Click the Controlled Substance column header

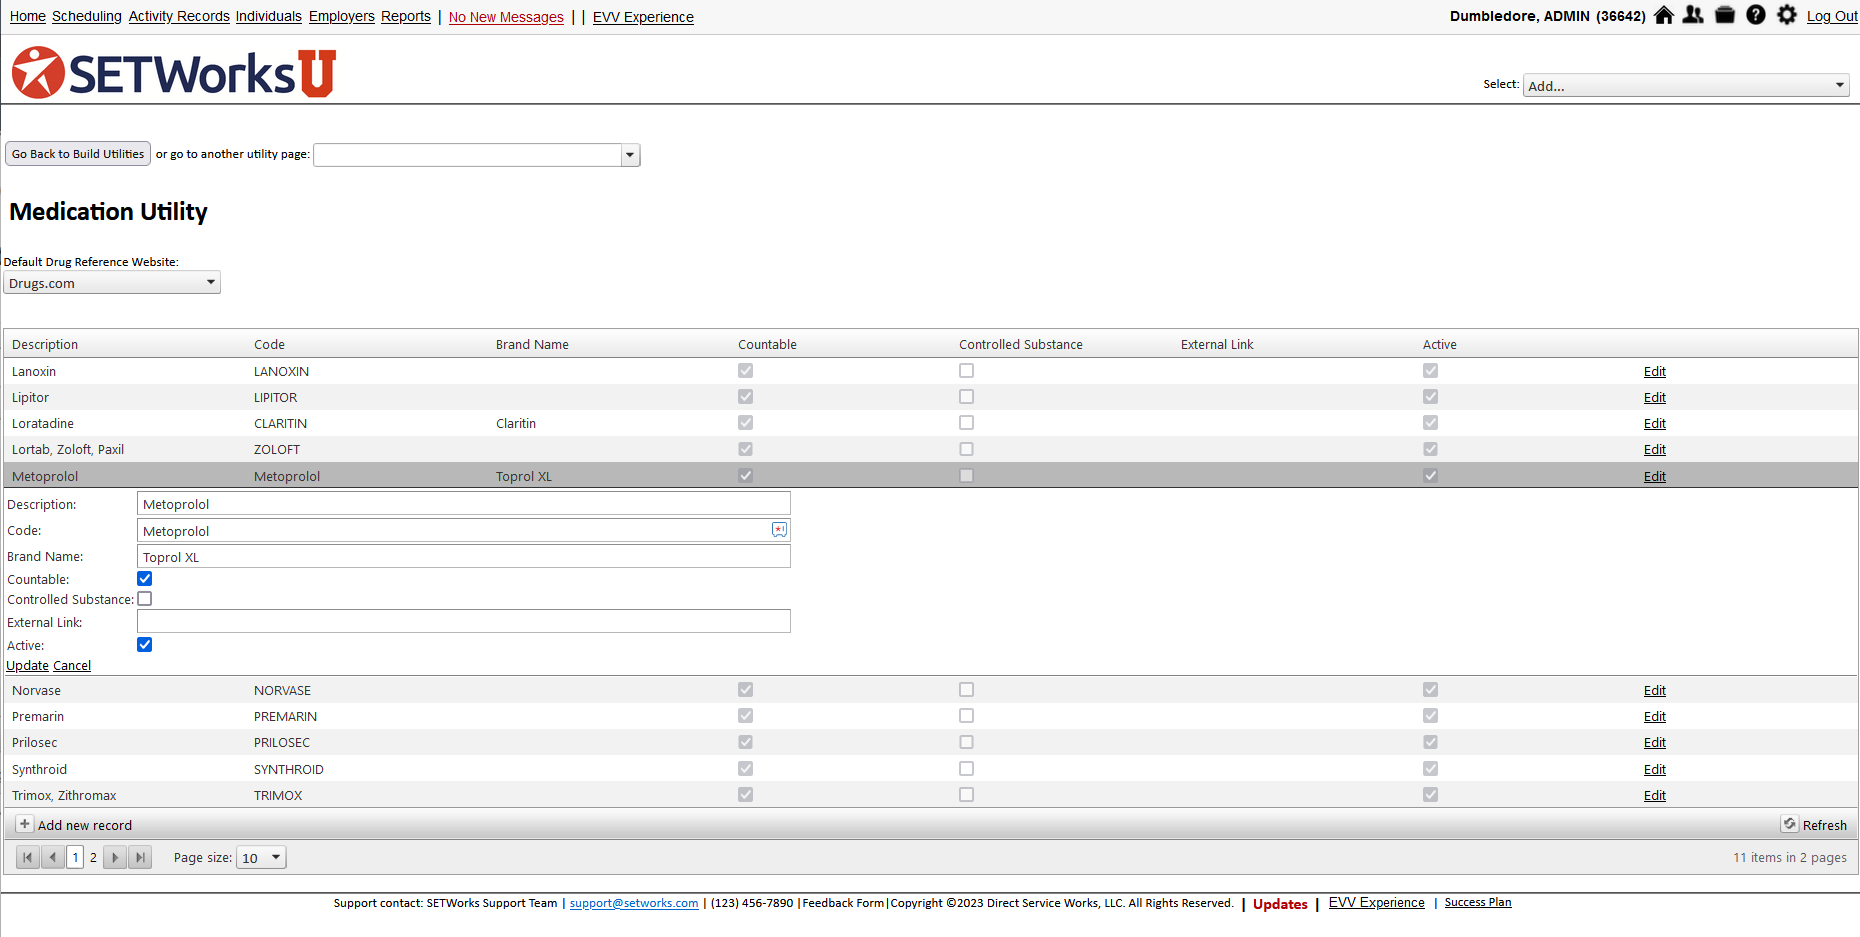[x=1021, y=345]
